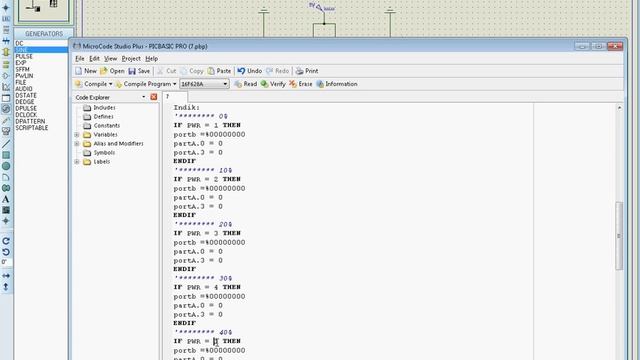Screen dimensions: 640x360
Task: Expand the Variables tree node
Action: (77, 135)
